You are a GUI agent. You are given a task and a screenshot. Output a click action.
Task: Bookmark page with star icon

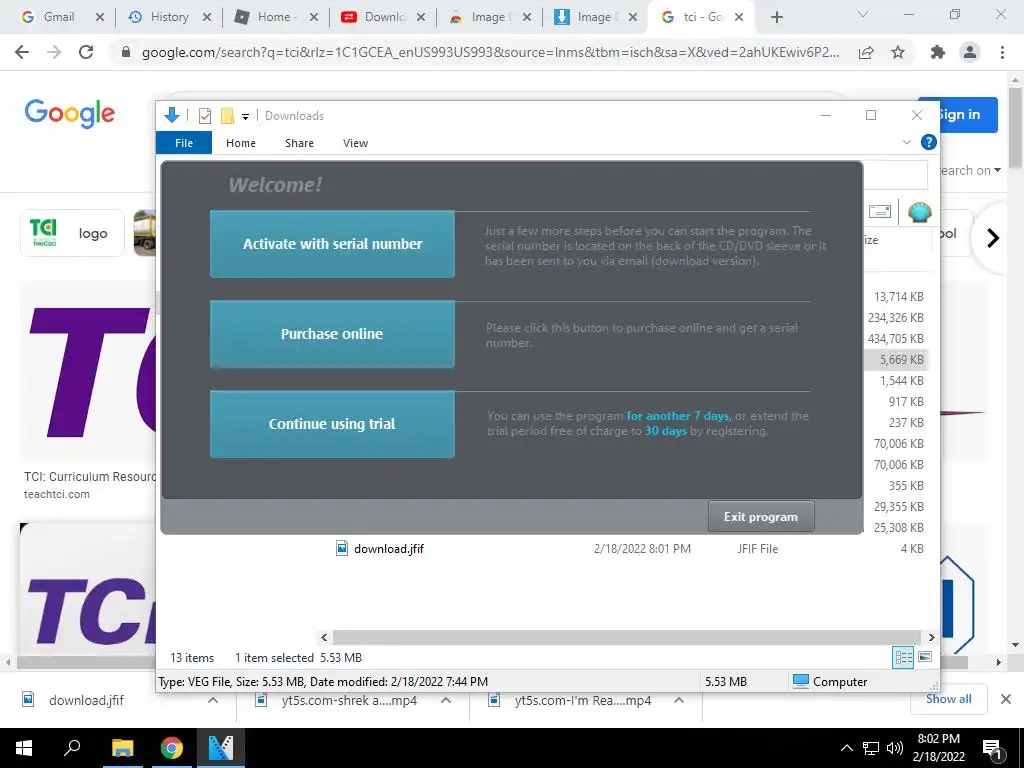click(898, 52)
